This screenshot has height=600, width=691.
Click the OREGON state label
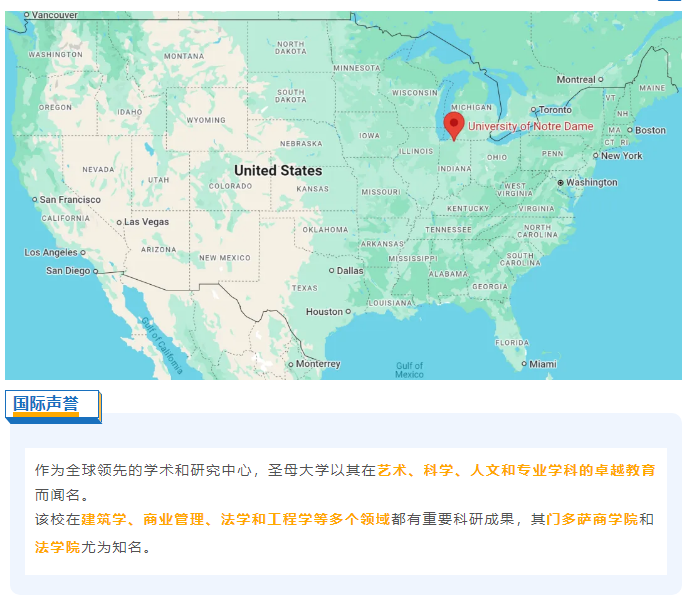pos(55,107)
